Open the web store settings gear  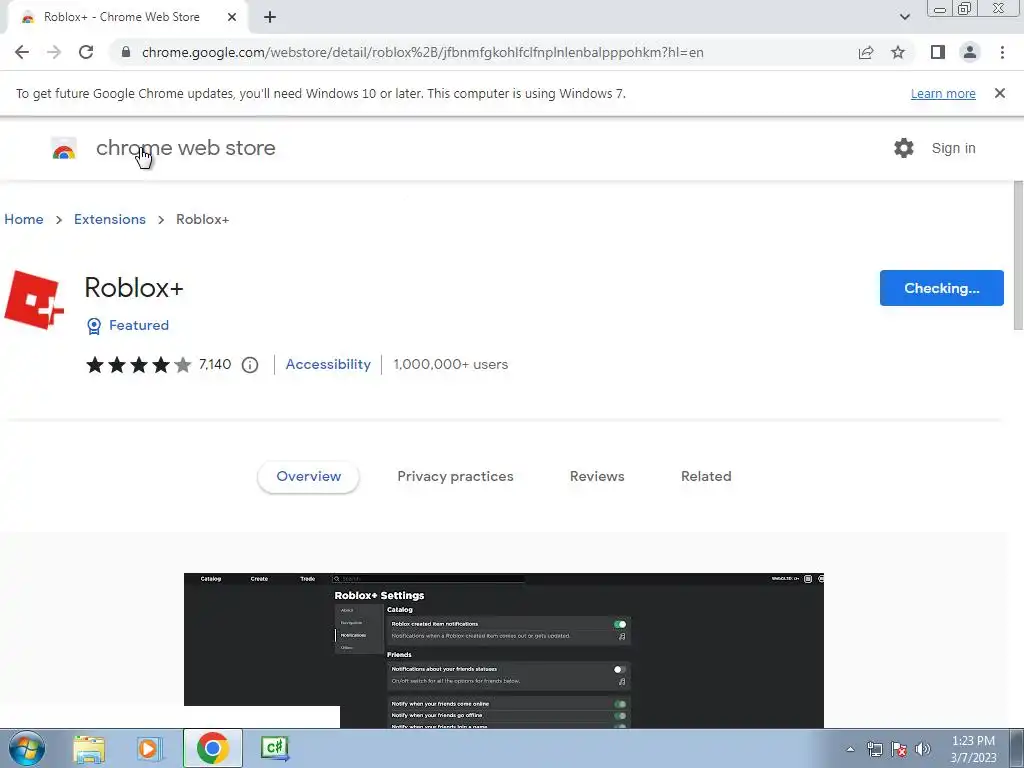click(x=904, y=148)
